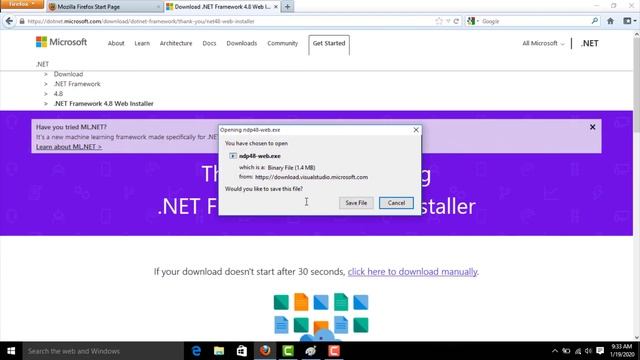Open the Learn nav item

(142, 43)
